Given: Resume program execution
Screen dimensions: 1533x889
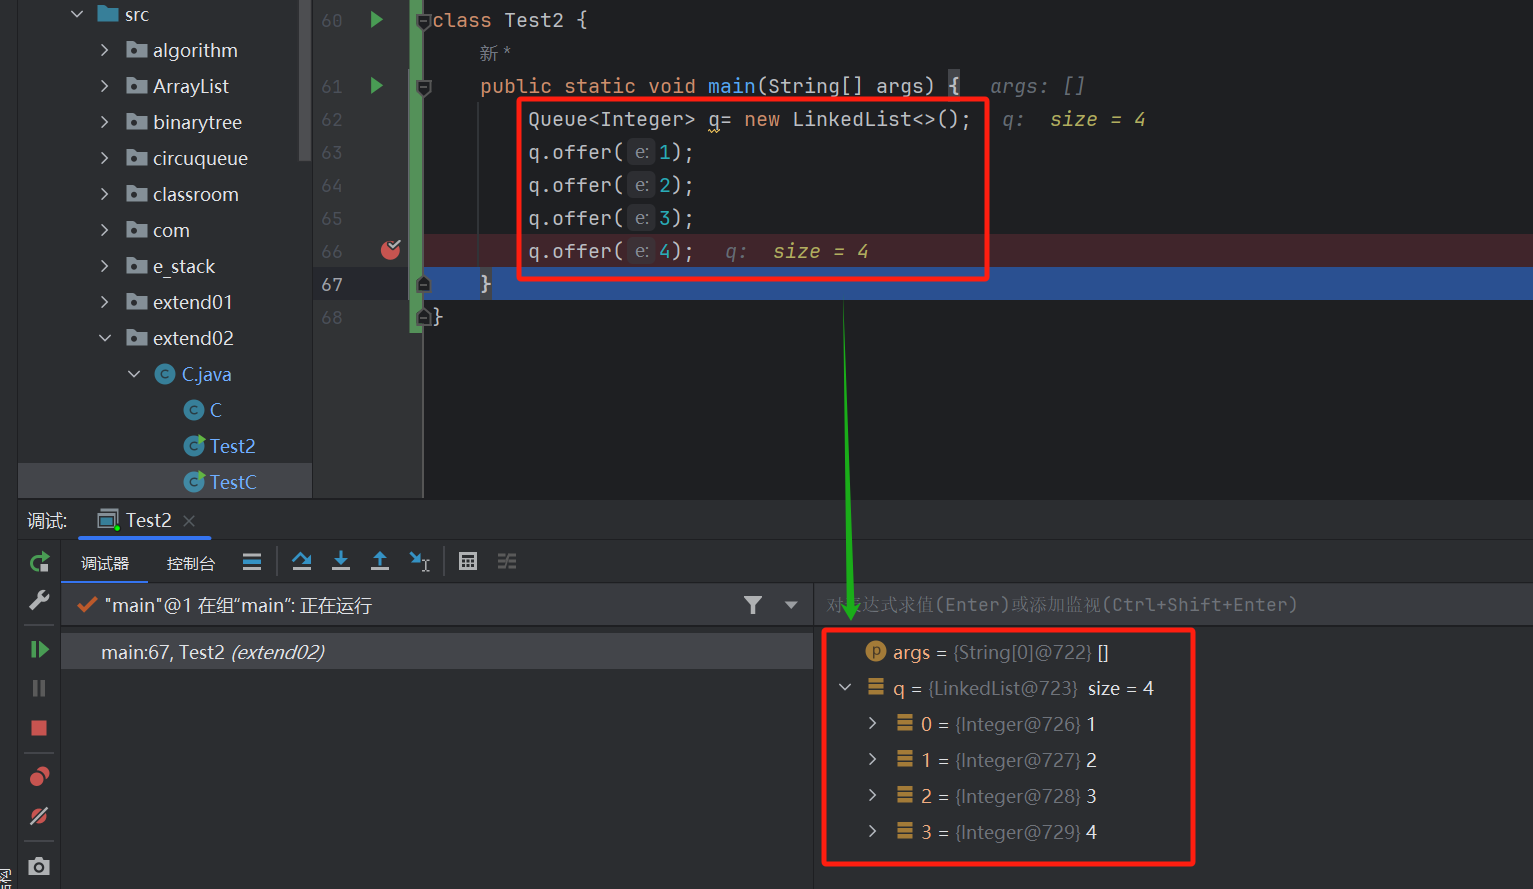Looking at the screenshot, I should pyautogui.click(x=39, y=650).
